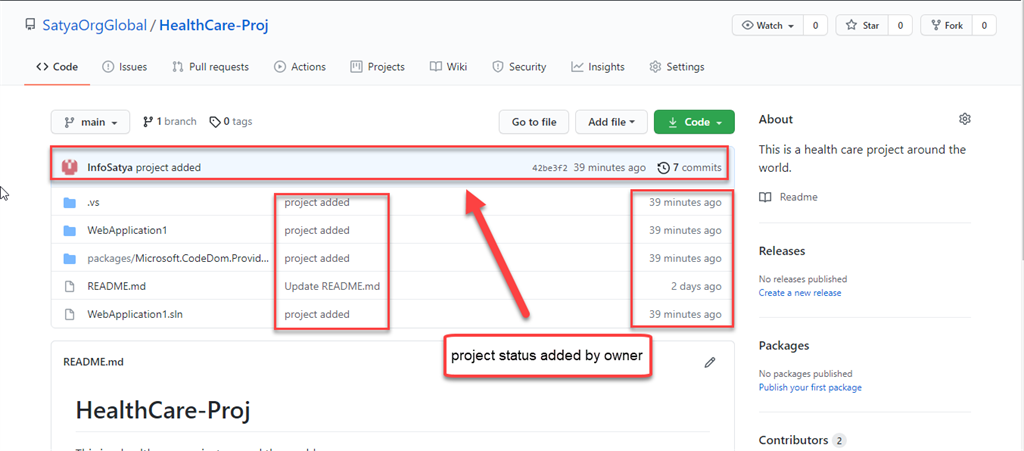
Task: Select the Code tab
Action: [57, 67]
